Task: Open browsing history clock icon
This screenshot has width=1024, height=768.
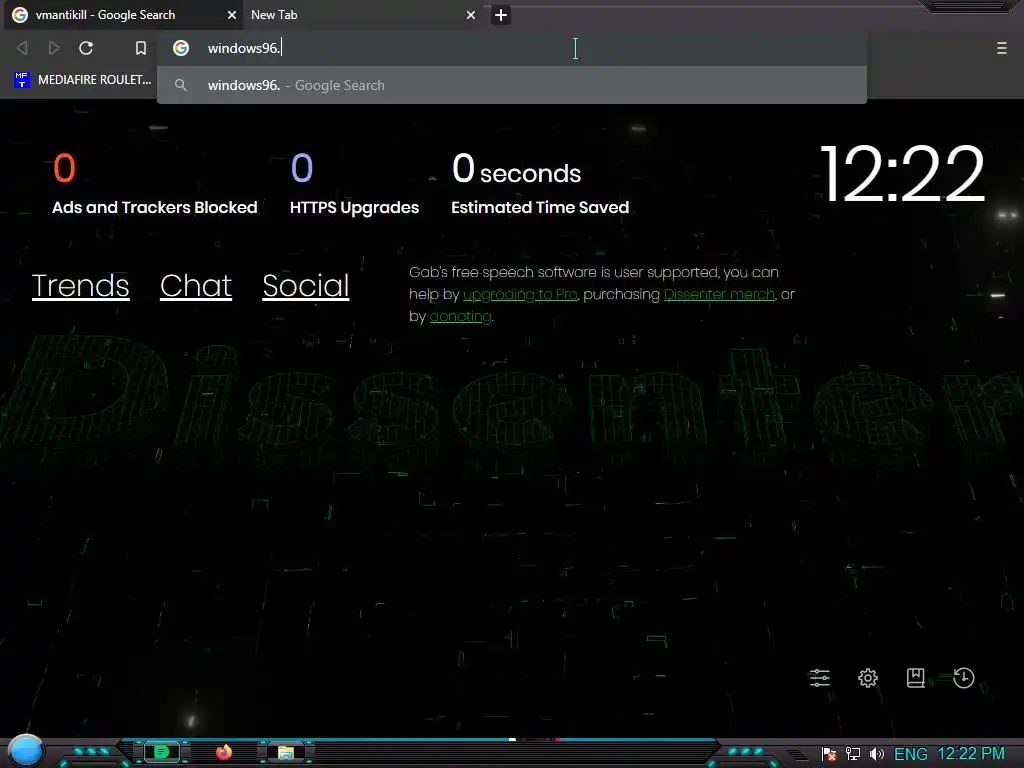Action: click(963, 678)
